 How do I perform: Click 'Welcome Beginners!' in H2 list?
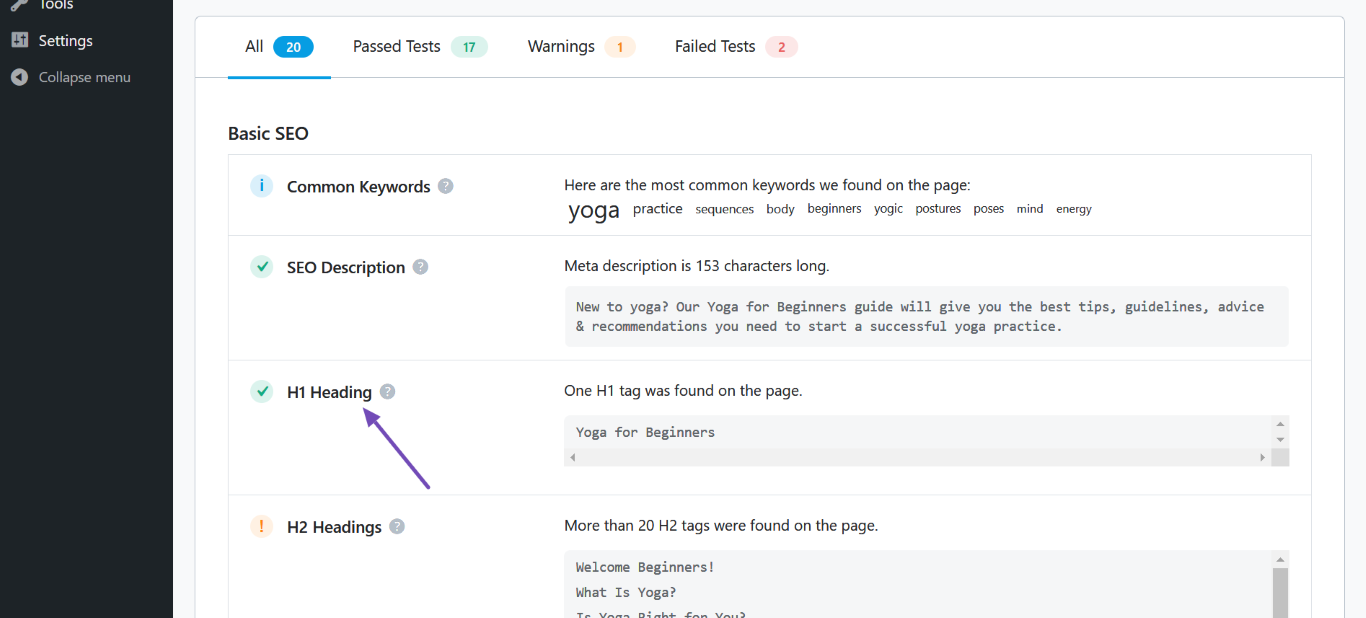tap(645, 567)
